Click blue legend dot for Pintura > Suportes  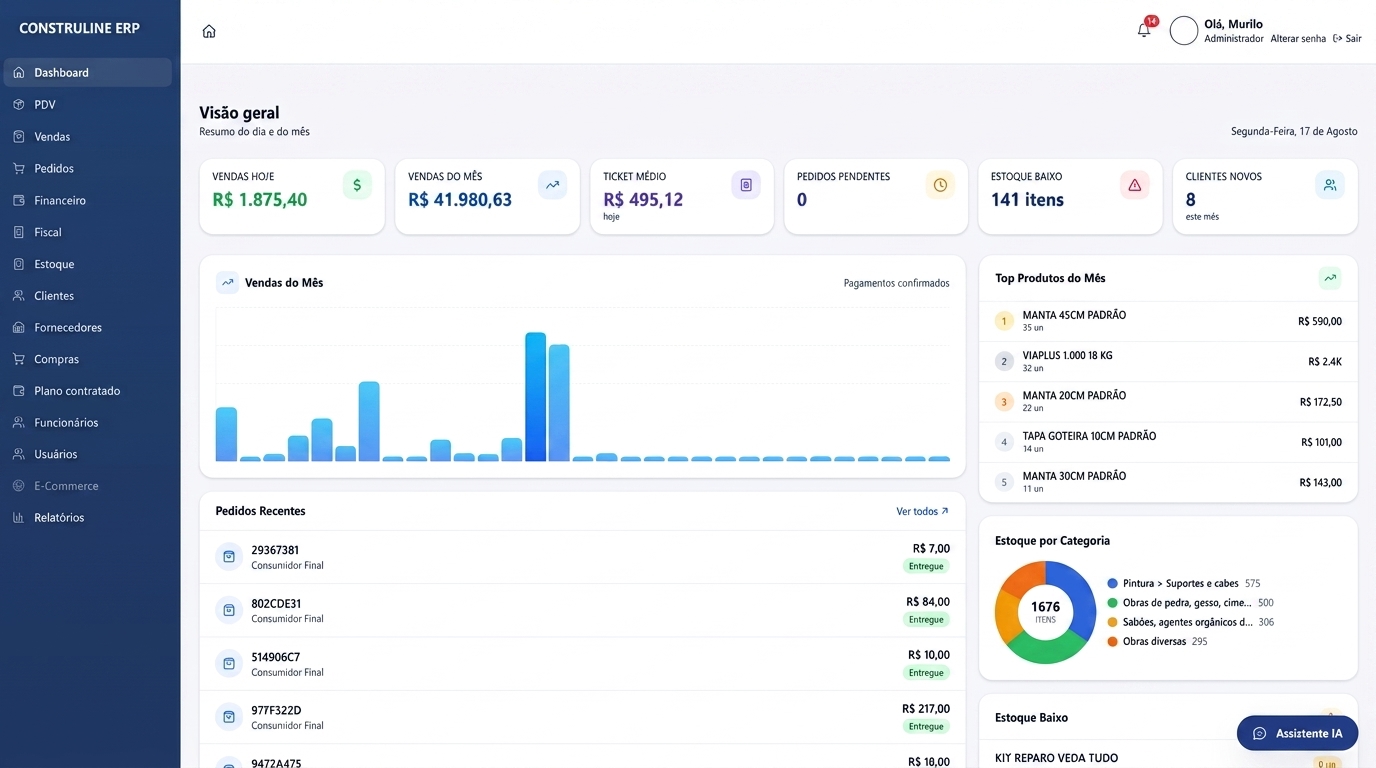tap(1113, 584)
